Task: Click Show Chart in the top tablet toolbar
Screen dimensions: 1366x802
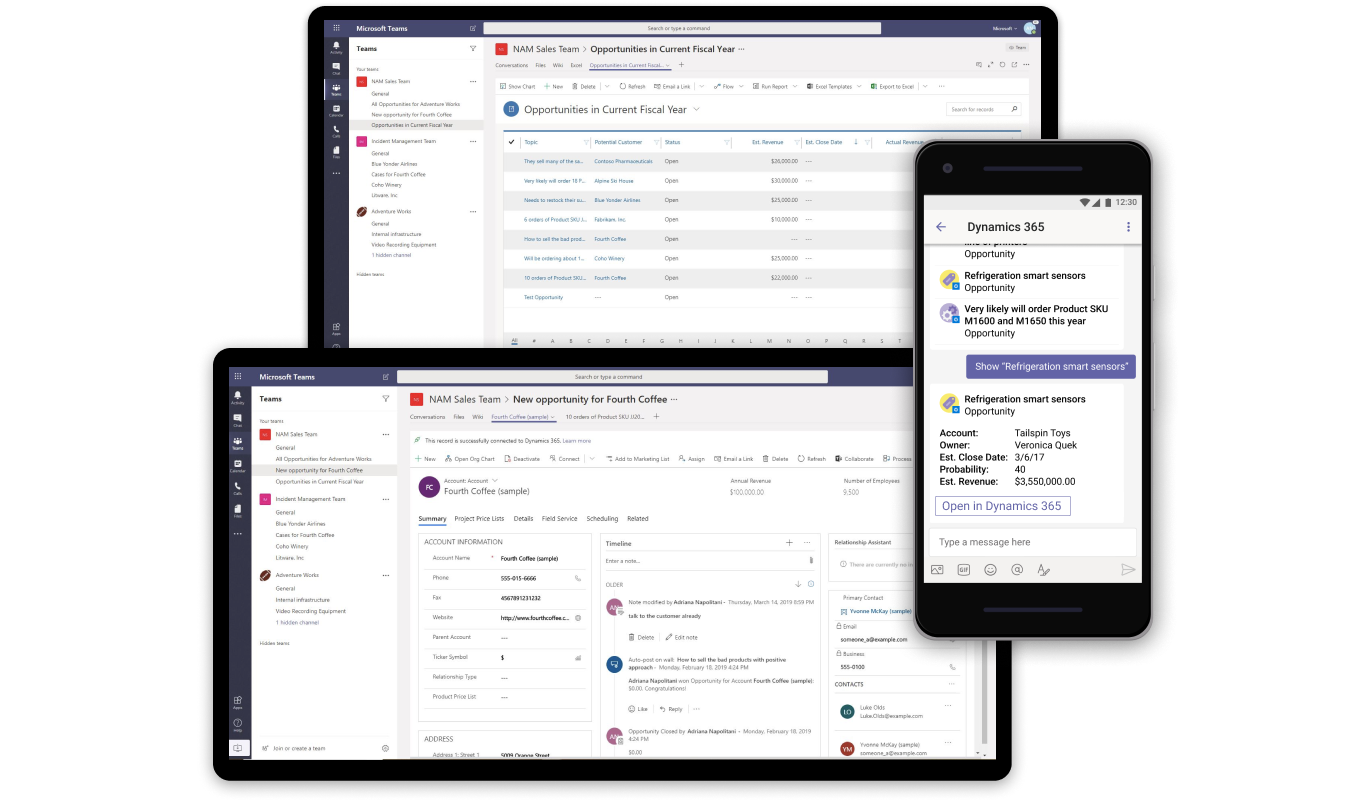Action: pos(517,87)
